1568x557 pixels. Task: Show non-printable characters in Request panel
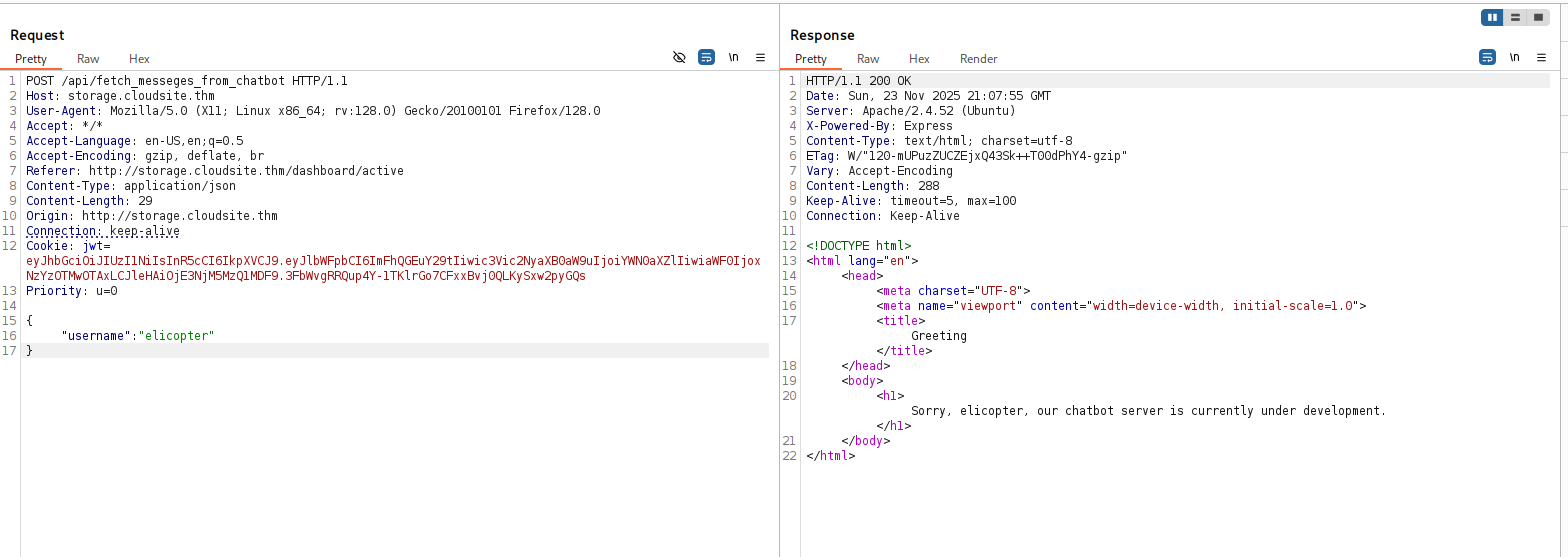coord(733,58)
